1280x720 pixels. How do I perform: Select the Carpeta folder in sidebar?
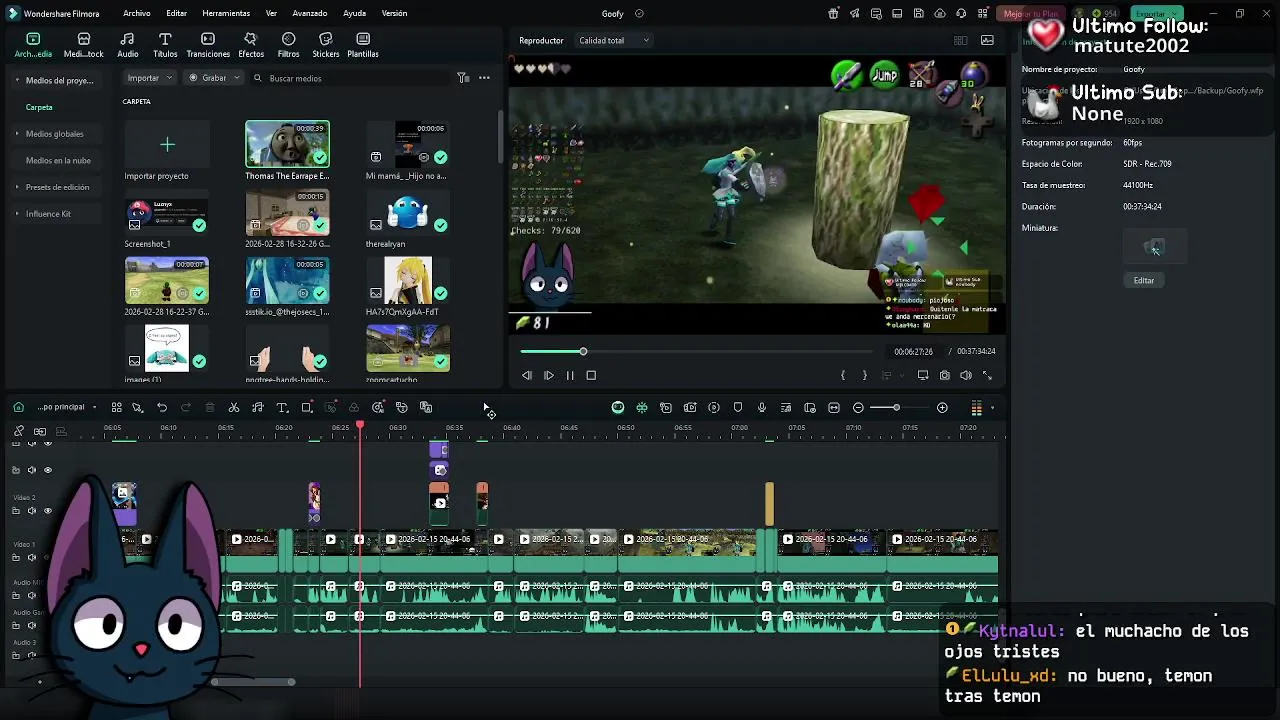(39, 107)
